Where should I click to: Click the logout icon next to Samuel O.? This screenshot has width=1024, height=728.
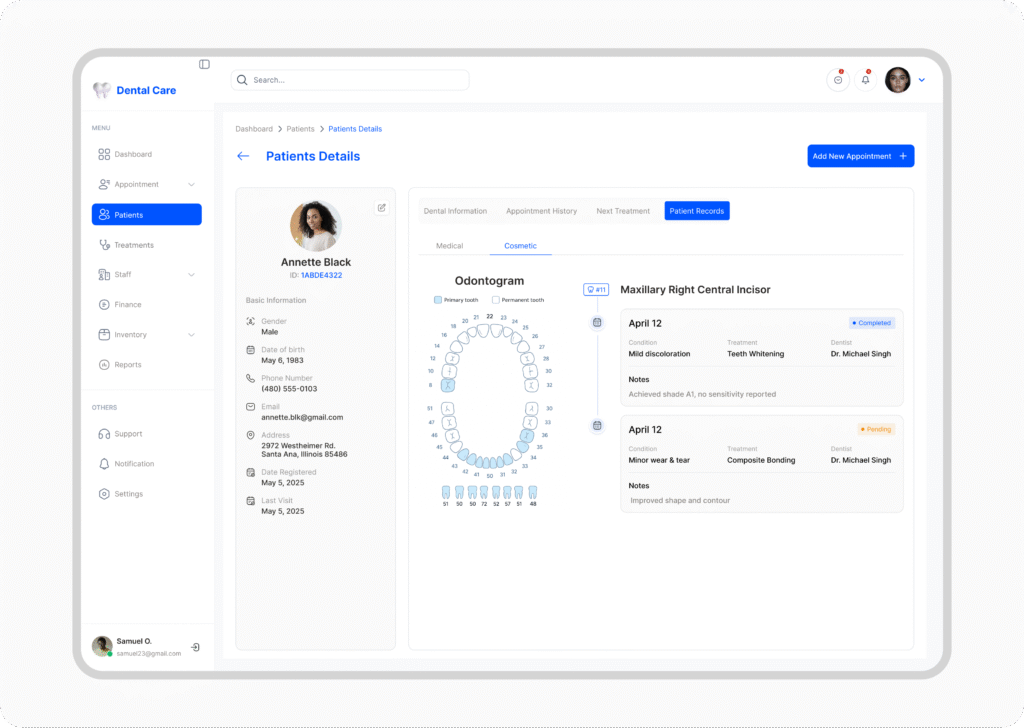click(196, 647)
